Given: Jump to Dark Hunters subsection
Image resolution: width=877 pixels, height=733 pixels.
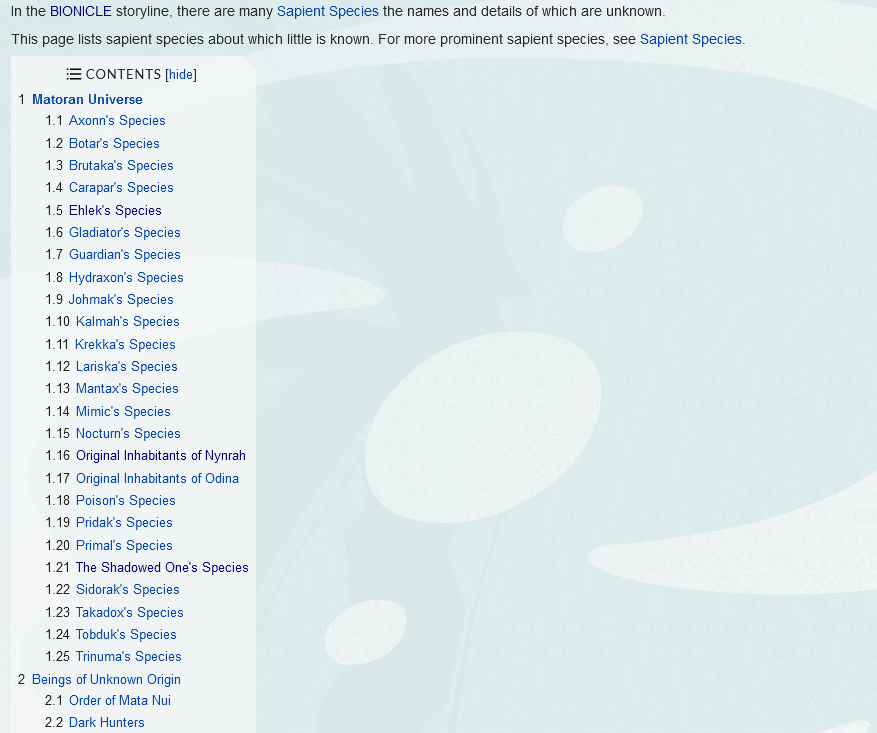Looking at the screenshot, I should point(106,723).
